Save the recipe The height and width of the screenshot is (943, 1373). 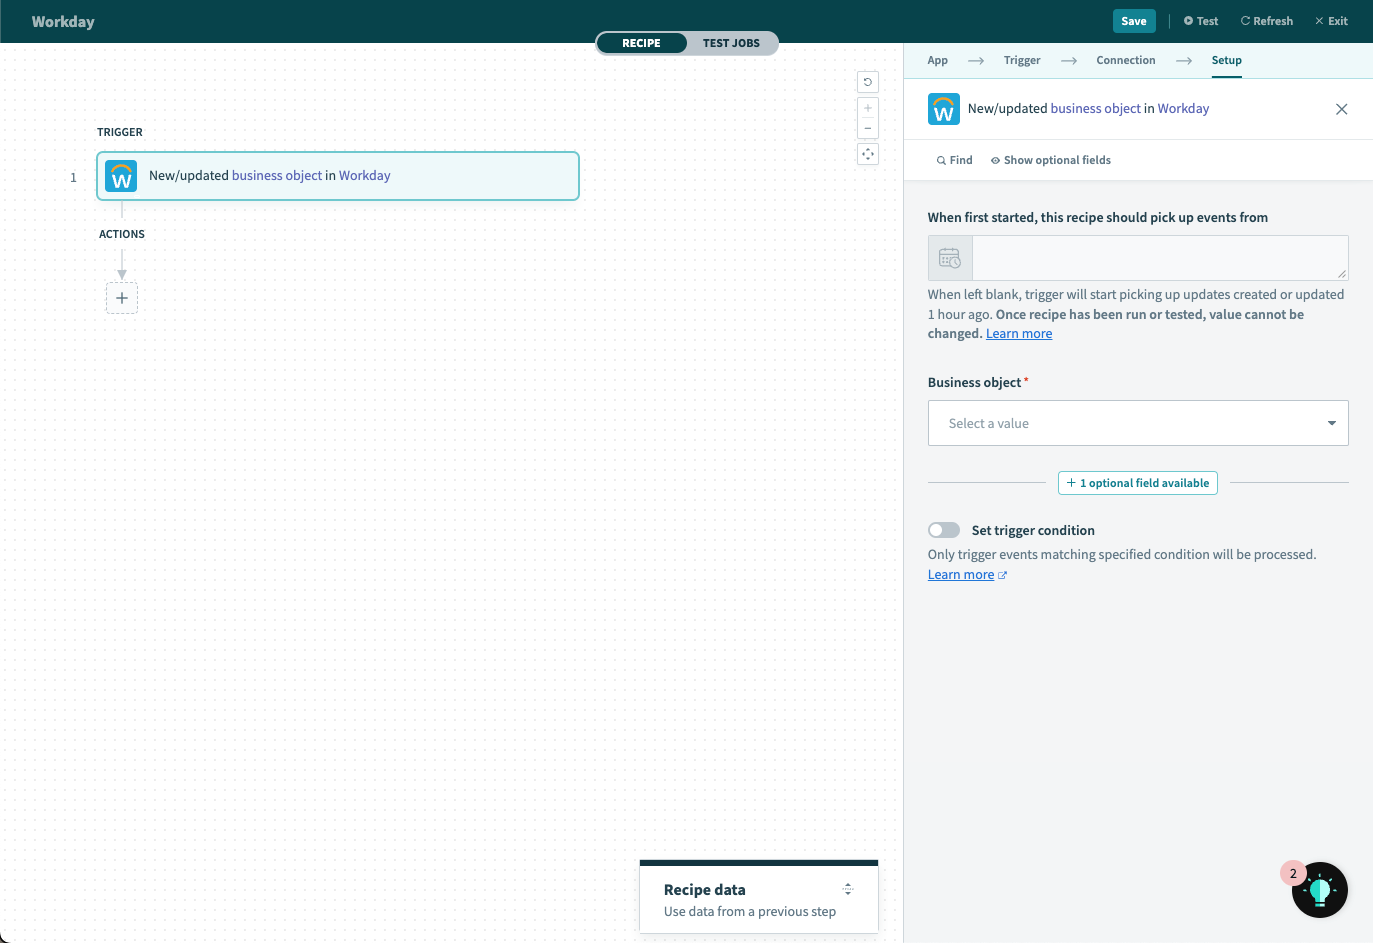1133,20
